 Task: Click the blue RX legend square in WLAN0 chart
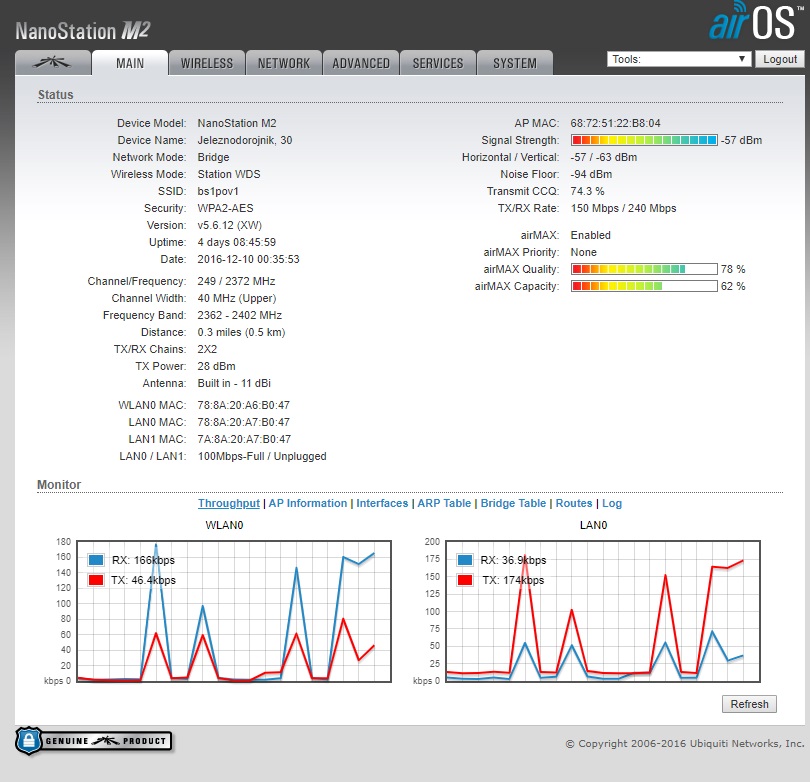[x=96, y=560]
